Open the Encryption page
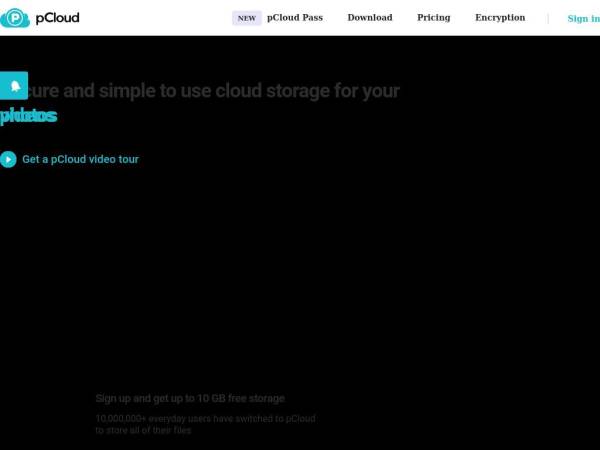This screenshot has width=600, height=450. click(x=500, y=18)
